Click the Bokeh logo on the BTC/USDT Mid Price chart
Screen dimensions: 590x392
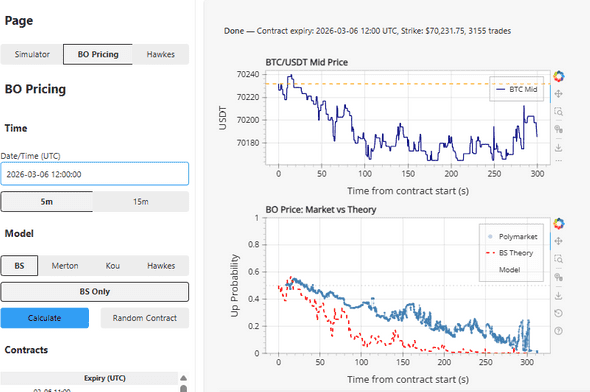(558, 76)
